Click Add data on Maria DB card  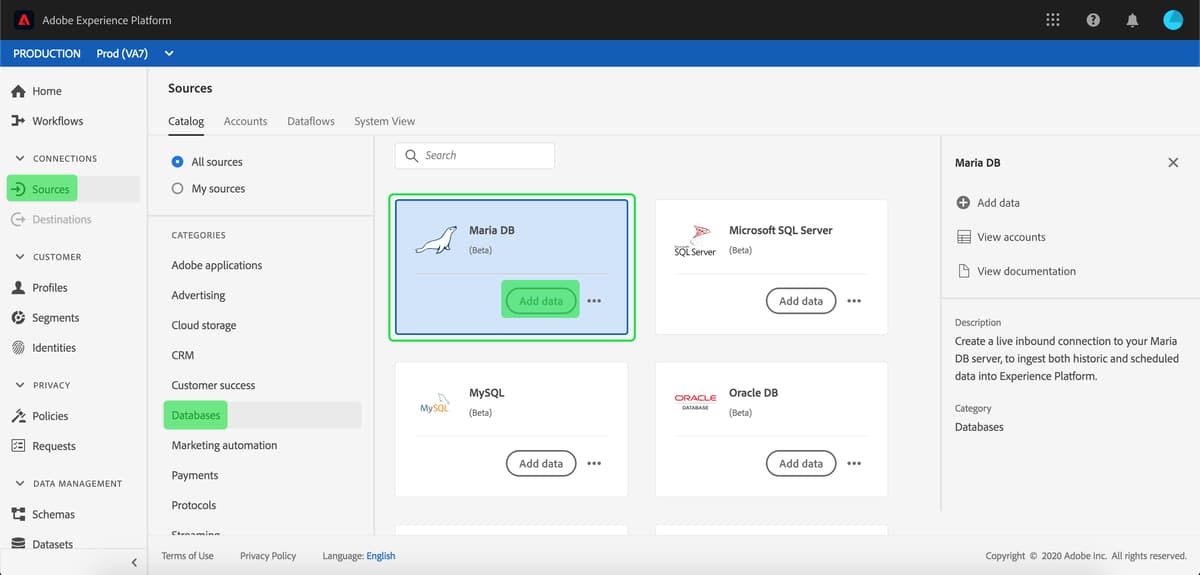[x=541, y=301]
